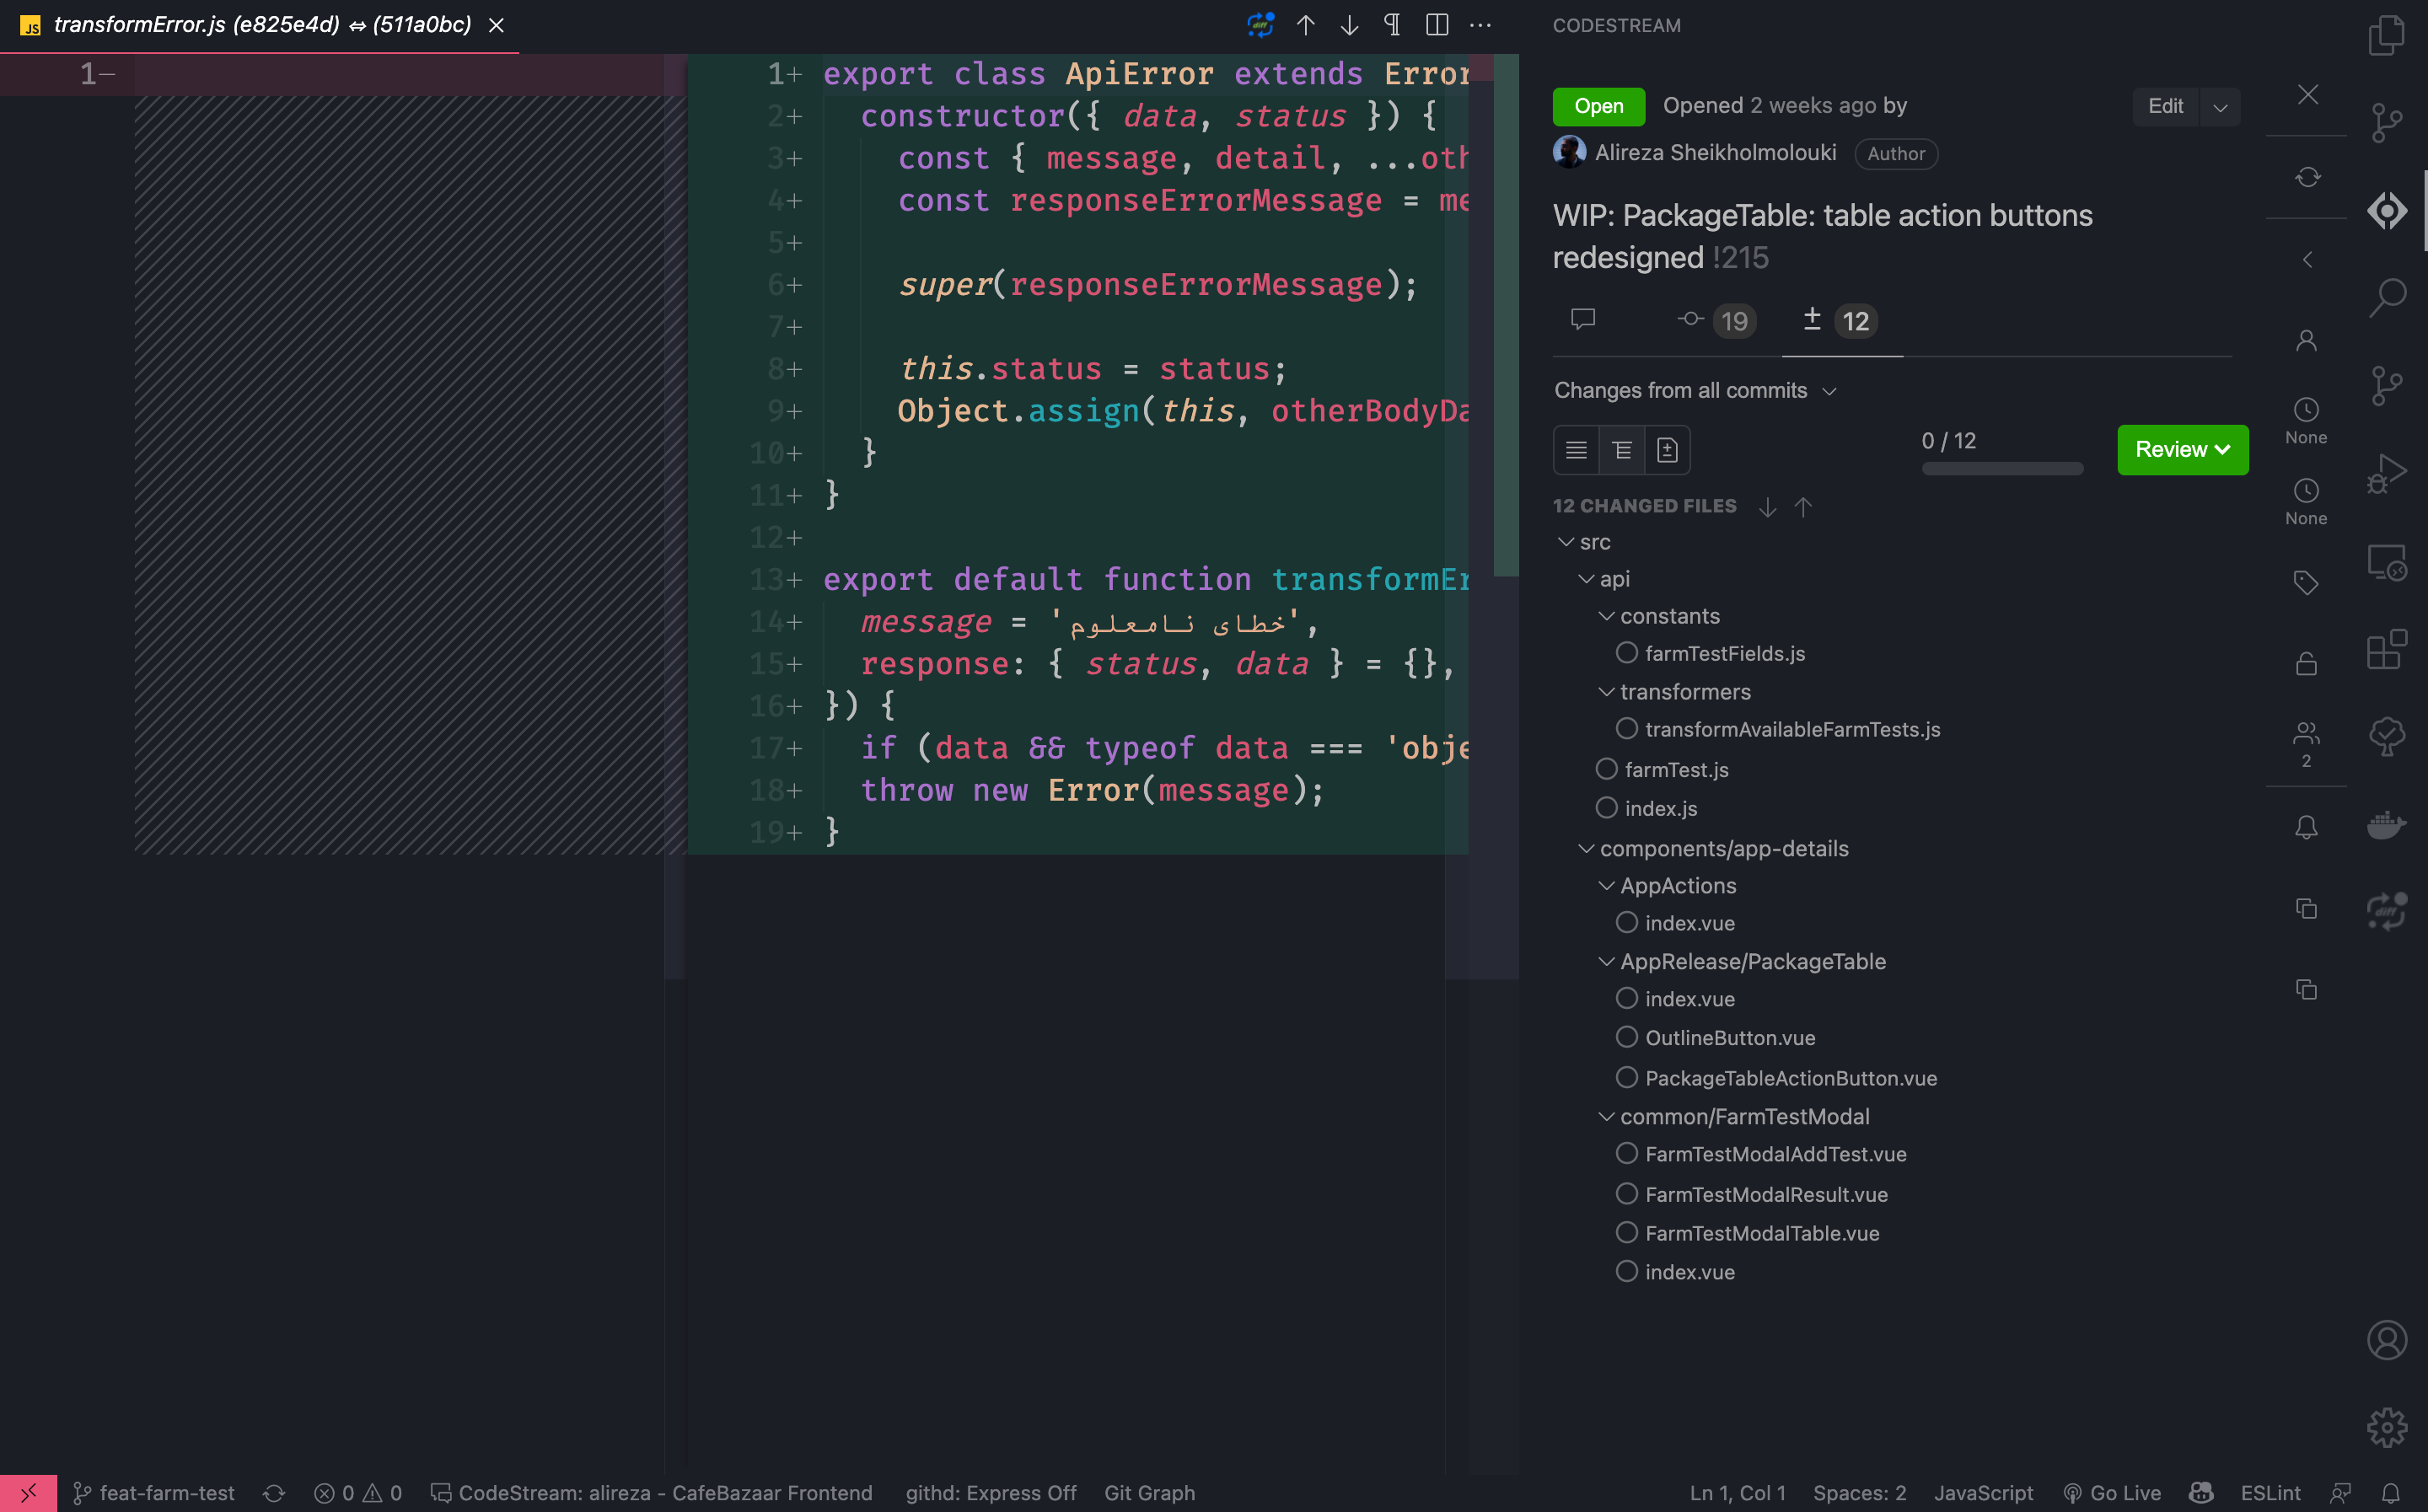Open the Run and Debug view
Screen dimensions: 2428x1512
(2386, 473)
